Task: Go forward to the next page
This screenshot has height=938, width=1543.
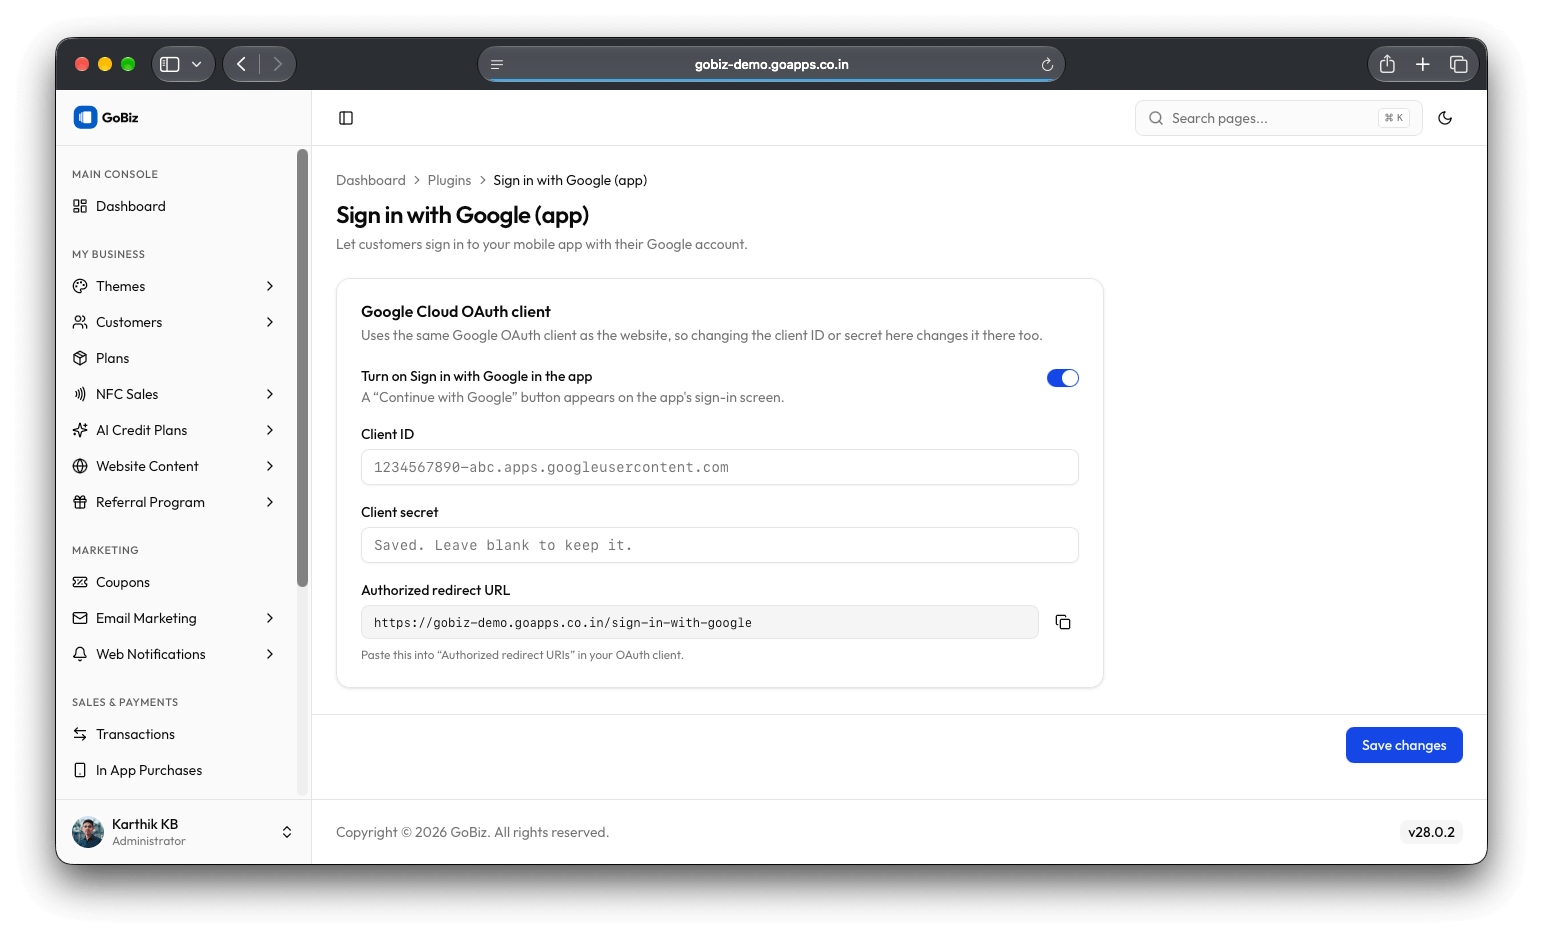Action: coord(277,65)
